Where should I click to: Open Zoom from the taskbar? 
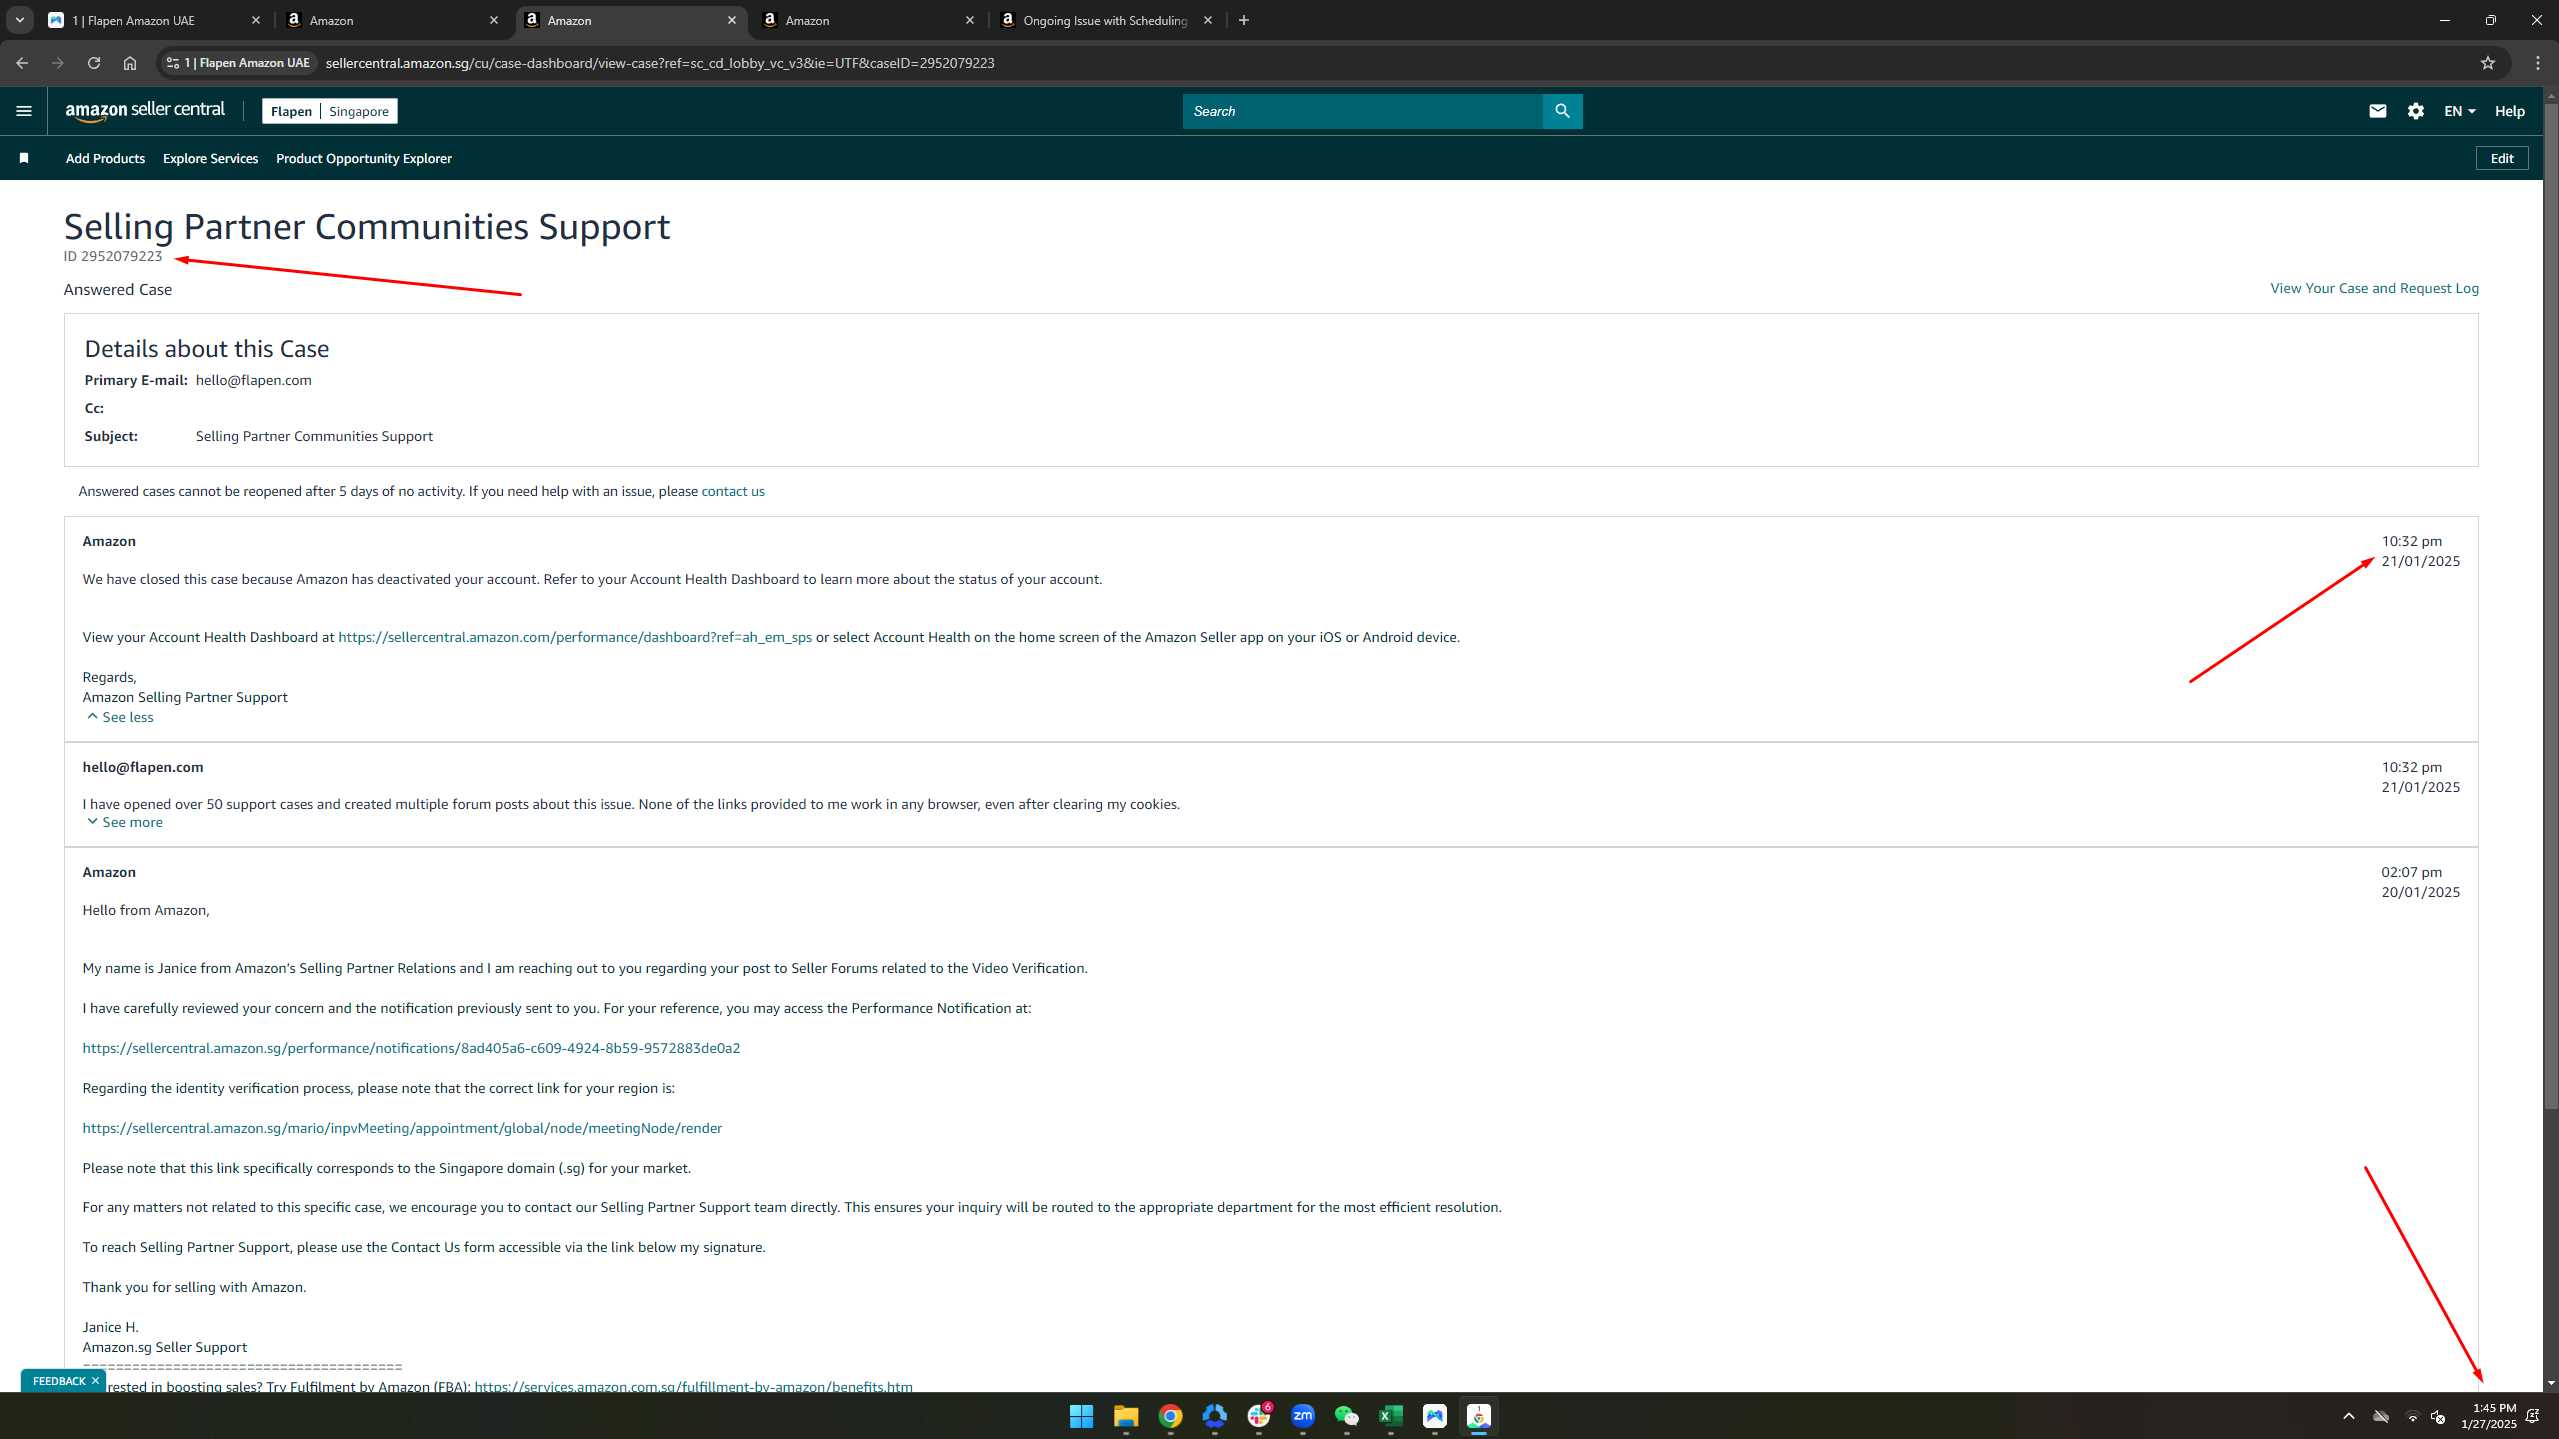click(x=1302, y=1416)
